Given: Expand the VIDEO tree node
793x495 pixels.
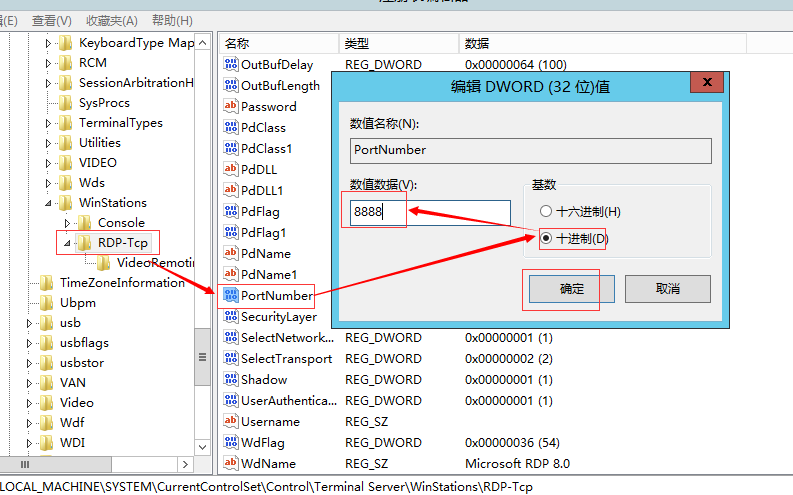Looking at the screenshot, I should tap(48, 163).
